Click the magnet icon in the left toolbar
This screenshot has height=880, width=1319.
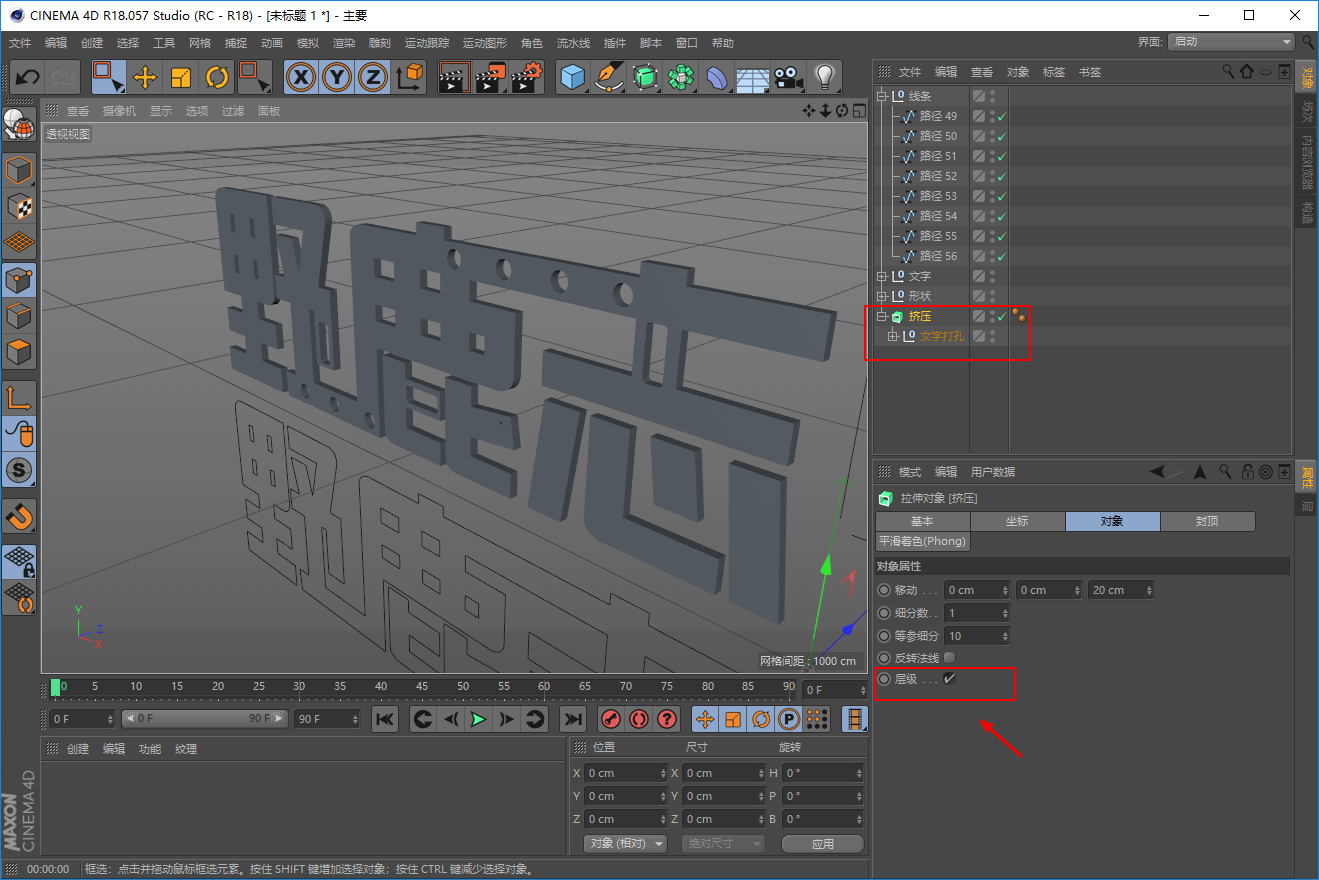tap(20, 516)
